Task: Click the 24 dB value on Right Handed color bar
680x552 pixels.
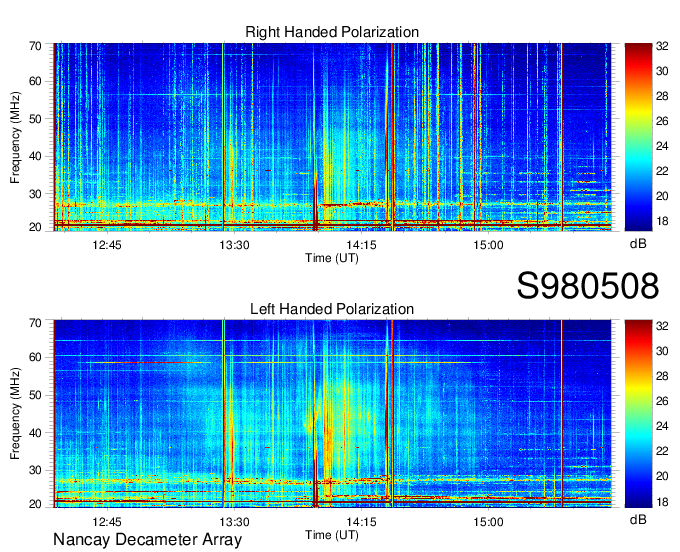Action: coord(662,146)
